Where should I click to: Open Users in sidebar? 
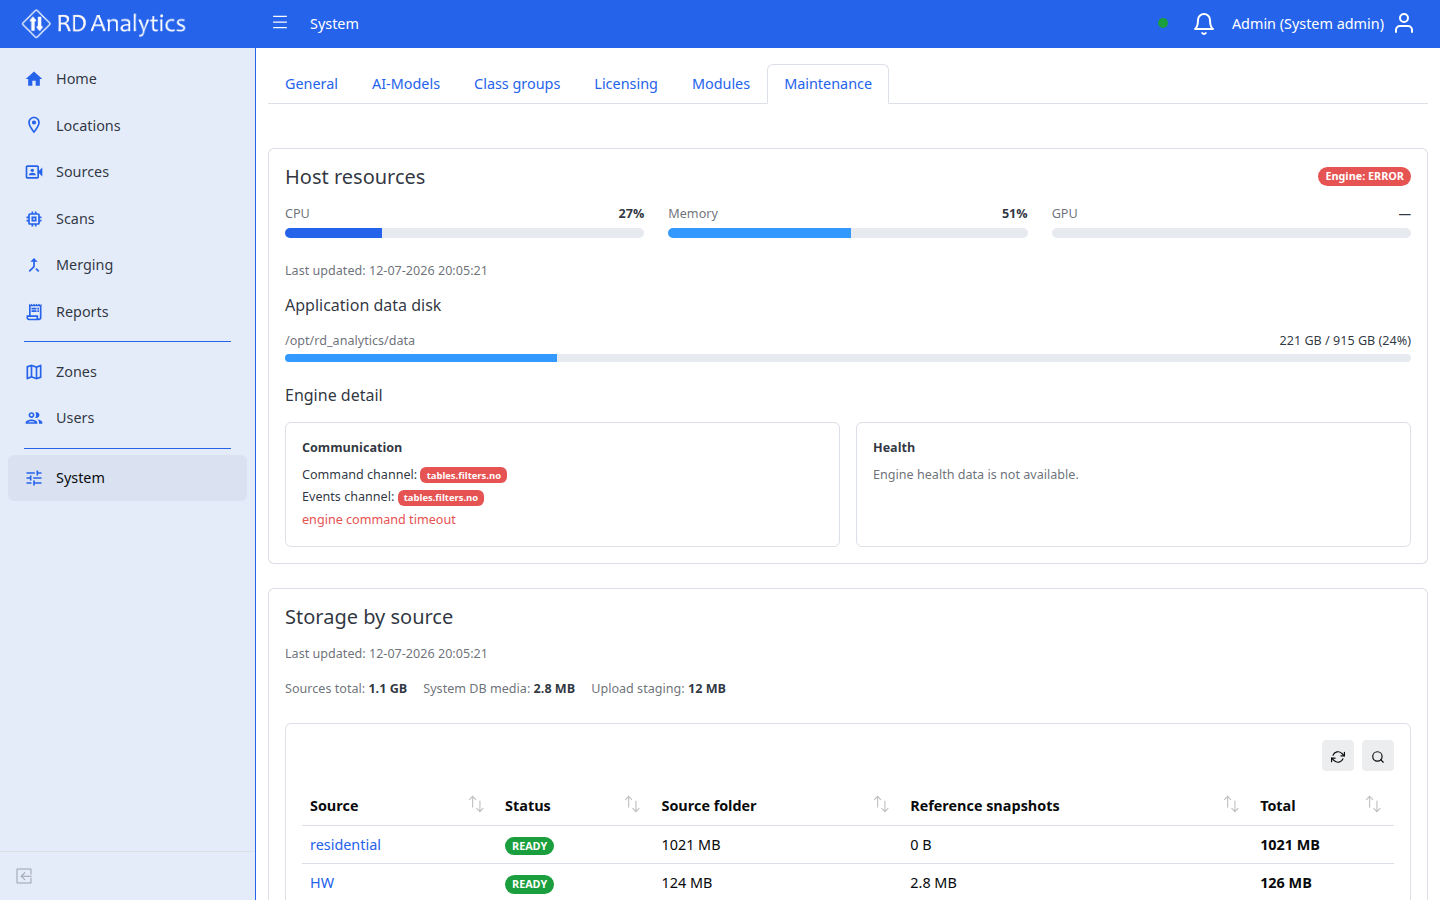[x=127, y=418]
